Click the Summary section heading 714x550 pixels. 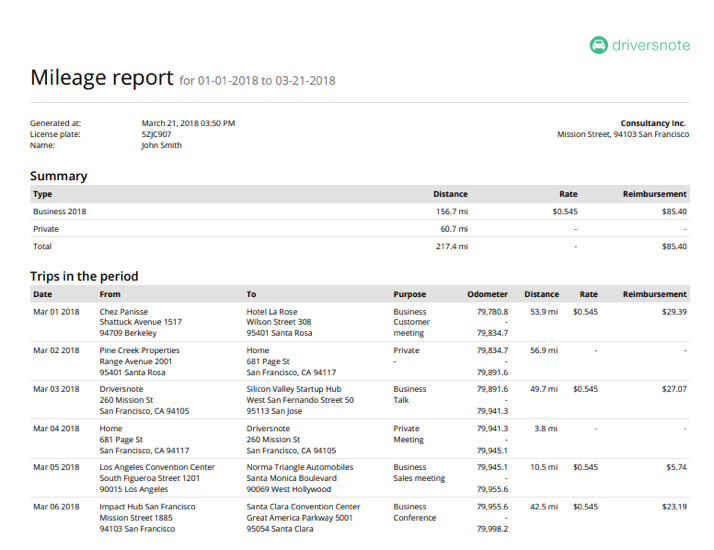tap(58, 176)
